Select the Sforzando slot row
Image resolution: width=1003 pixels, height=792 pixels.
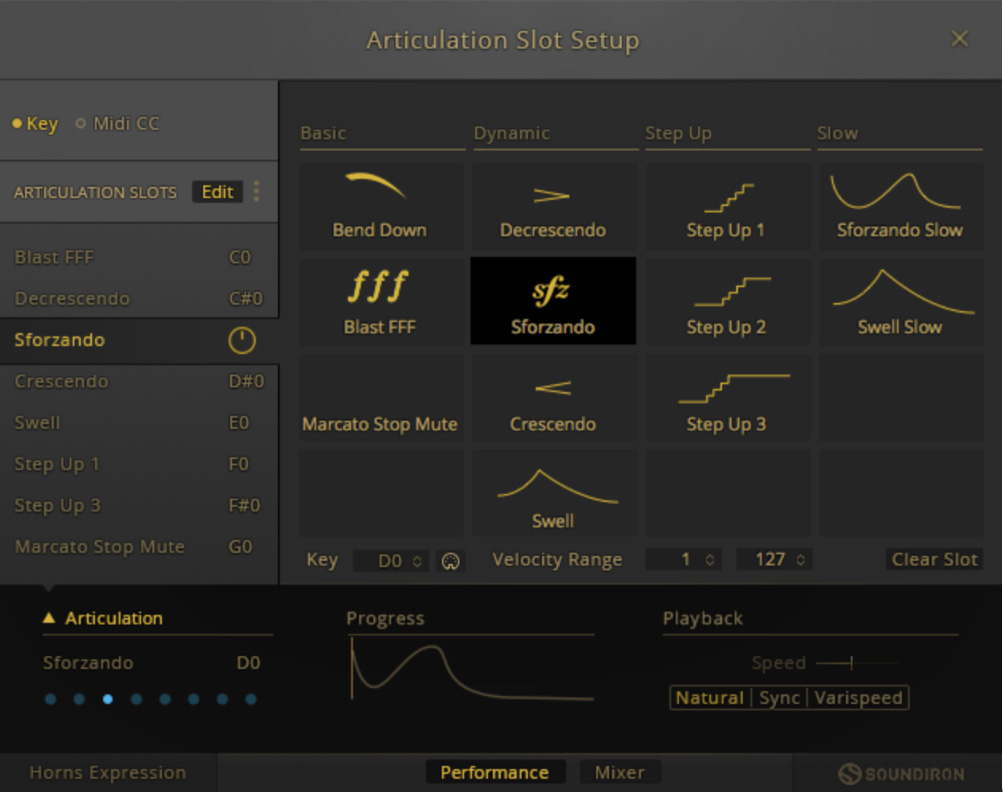139,340
